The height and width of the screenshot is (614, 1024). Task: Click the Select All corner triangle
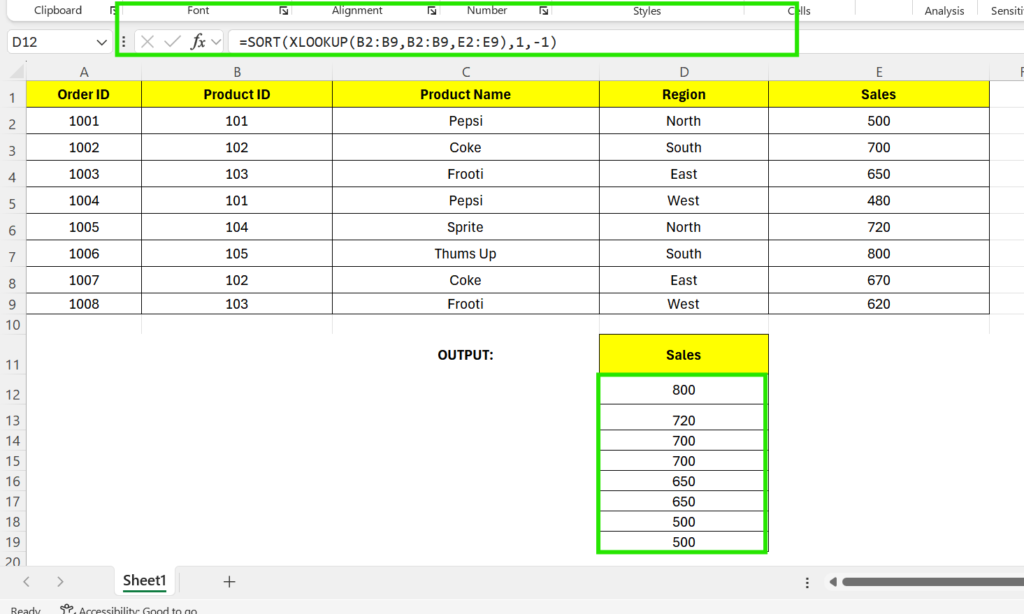pyautogui.click(x=17, y=71)
